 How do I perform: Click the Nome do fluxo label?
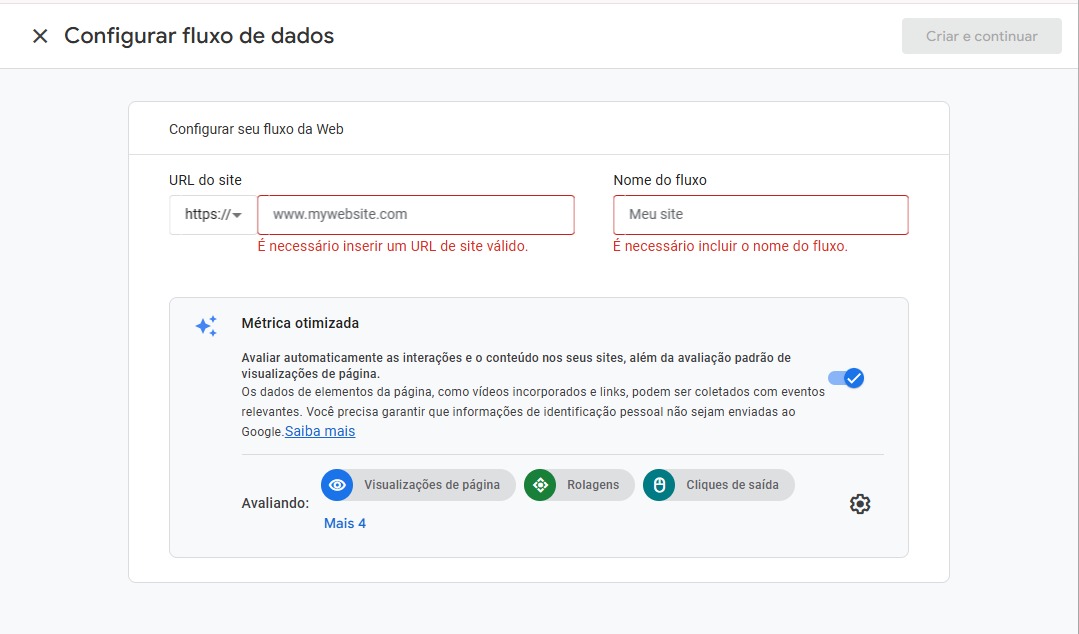[660, 180]
